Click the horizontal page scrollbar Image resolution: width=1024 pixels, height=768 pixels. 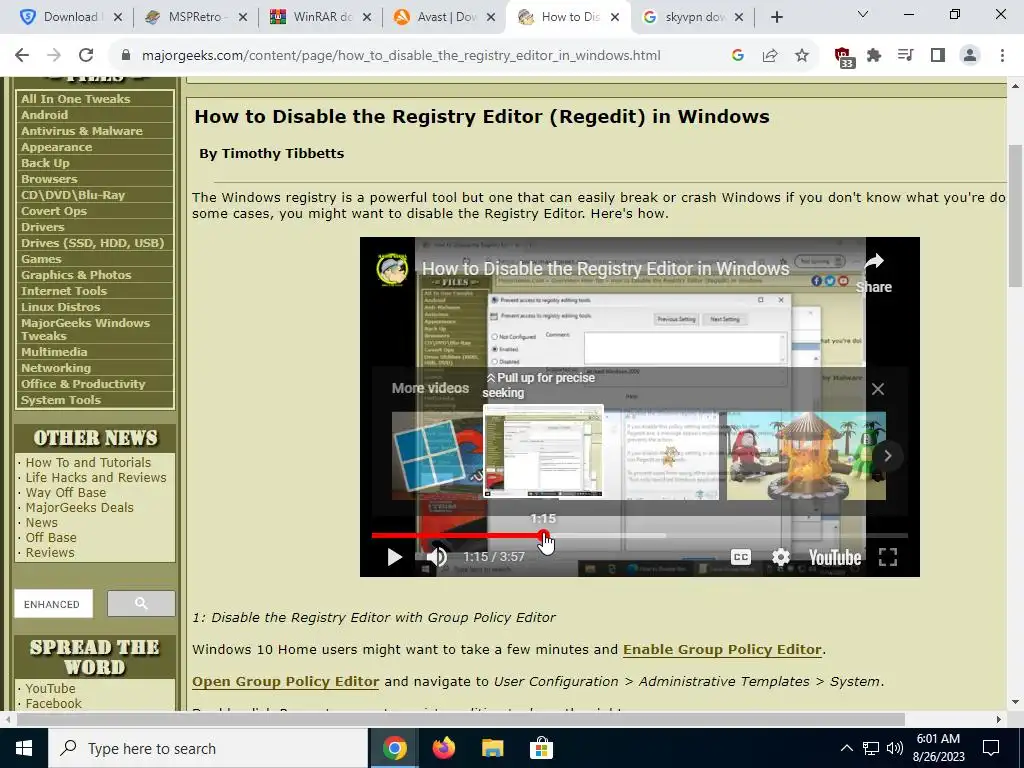click(x=460, y=719)
